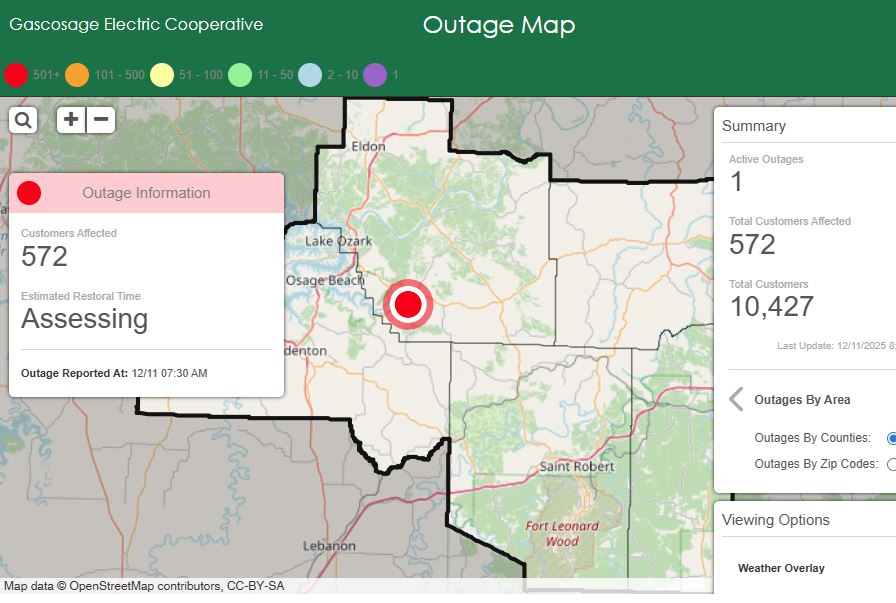Screen dimensions: 896x603
Task: Select the blue 2-10 outage legend icon
Action: coord(311,74)
